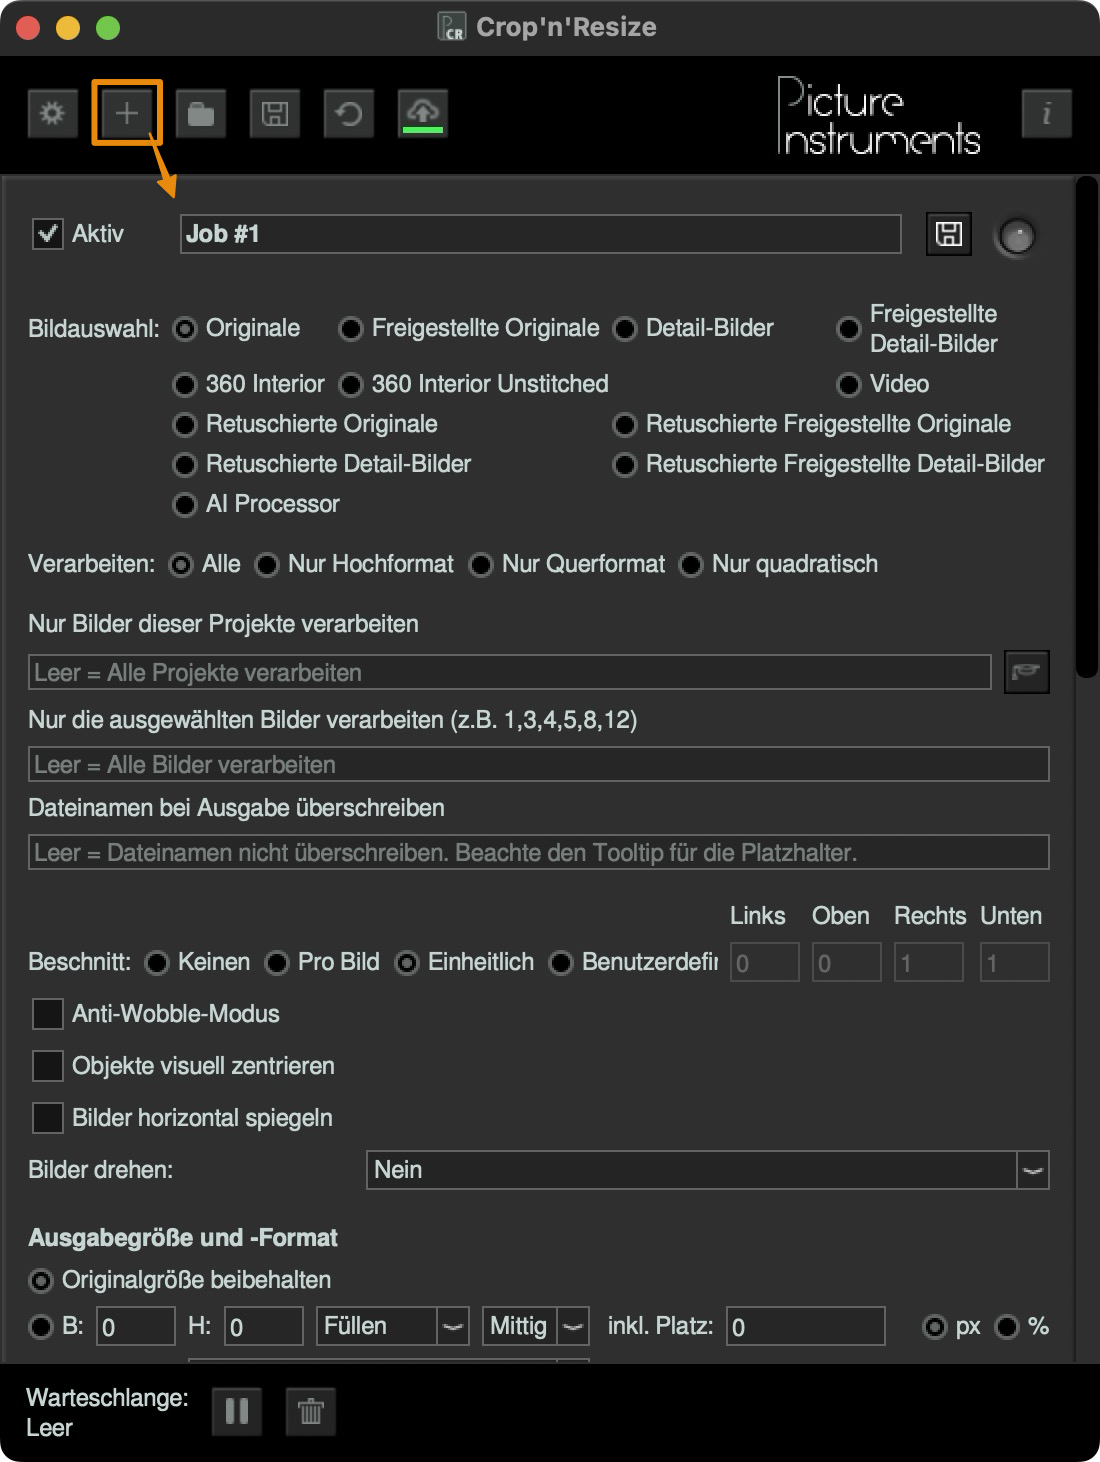
Task: Open the folder icon in the toolbar
Action: [200, 113]
